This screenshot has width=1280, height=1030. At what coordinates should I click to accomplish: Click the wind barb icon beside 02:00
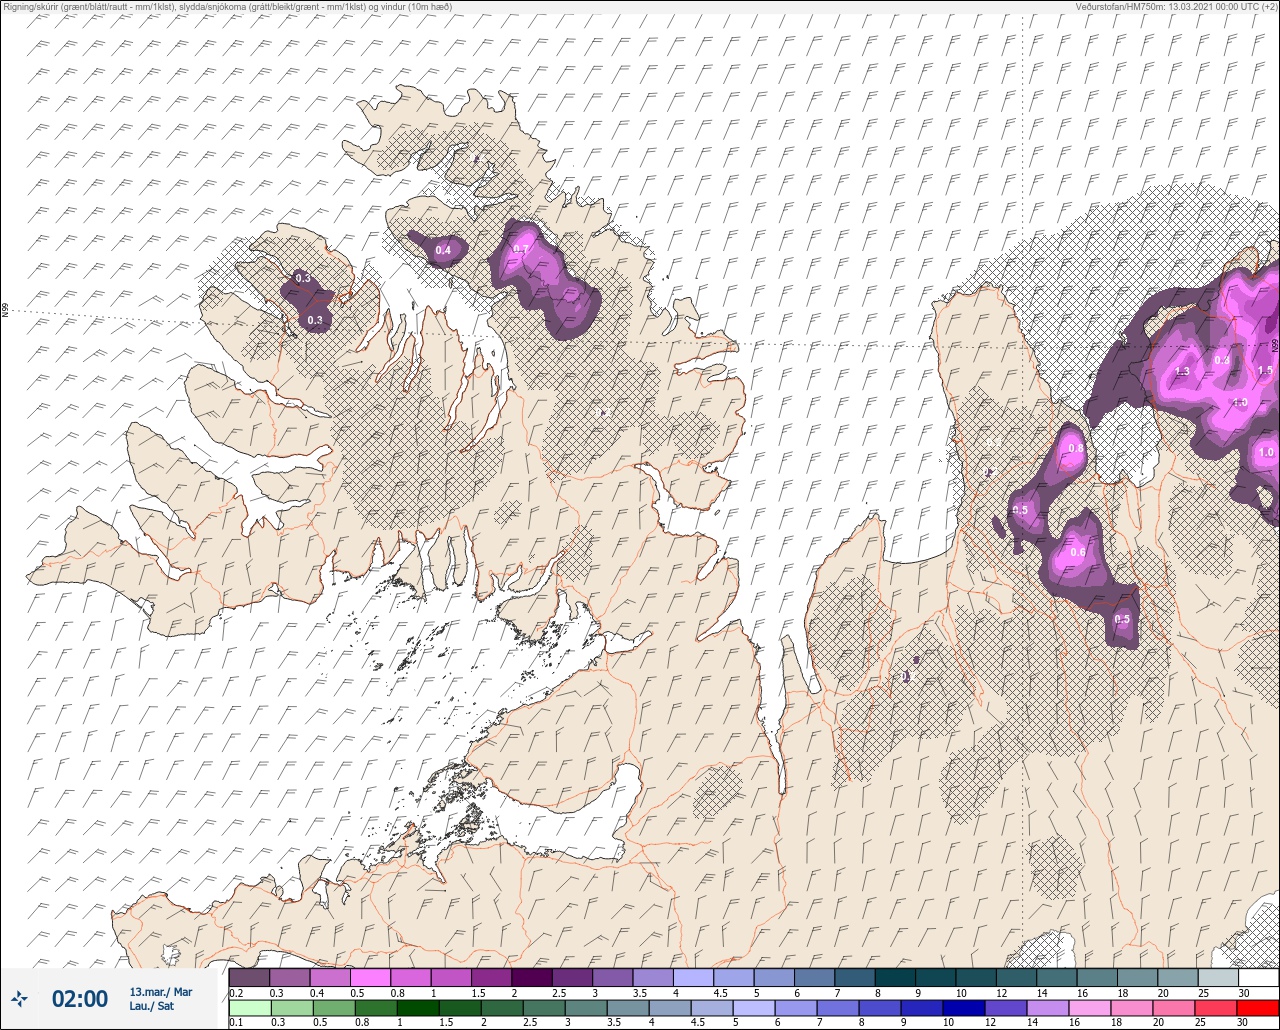coord(20,998)
